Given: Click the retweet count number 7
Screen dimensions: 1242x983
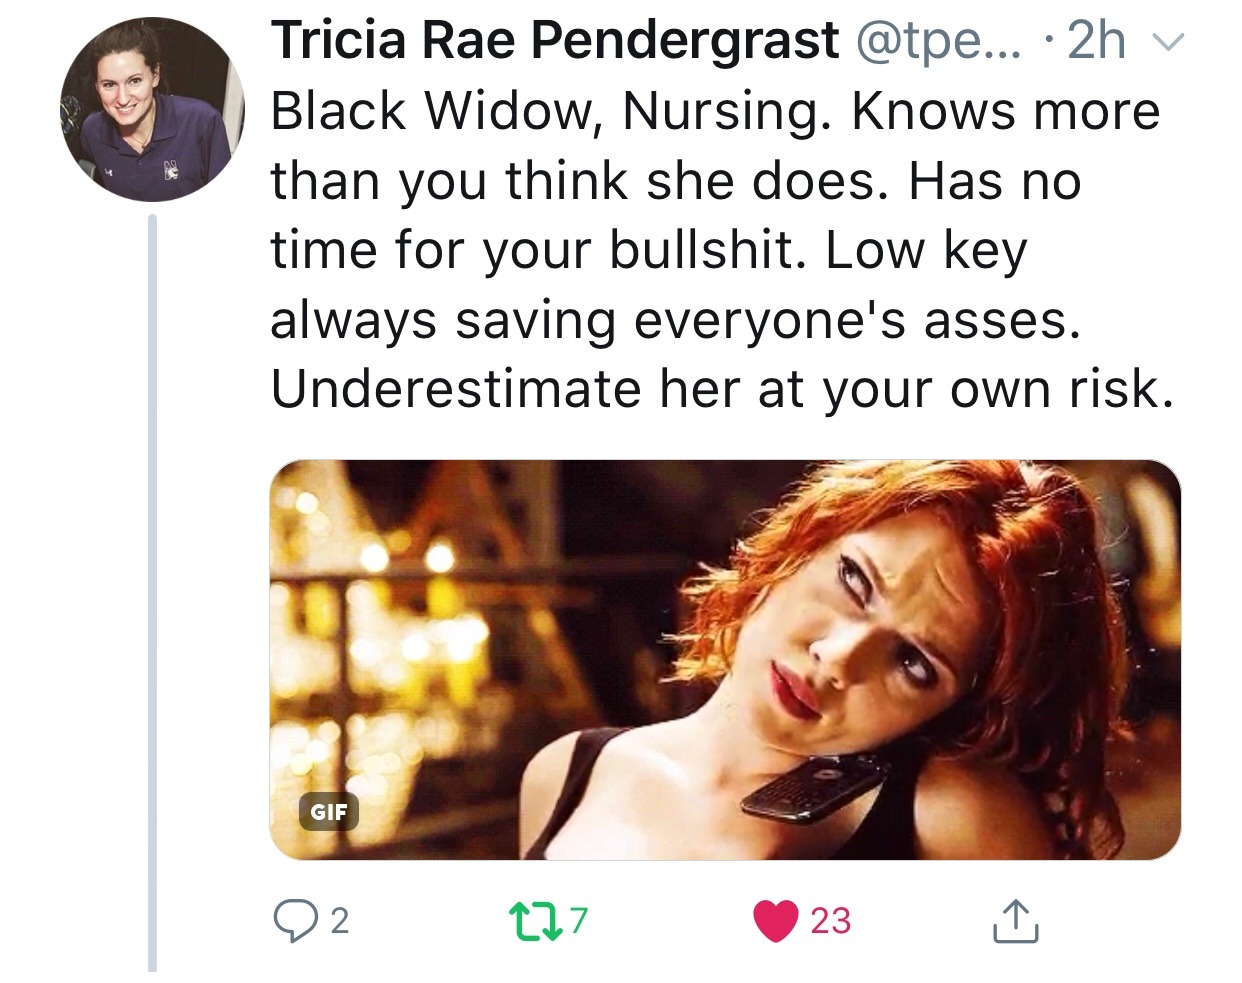Looking at the screenshot, I should click(x=579, y=920).
